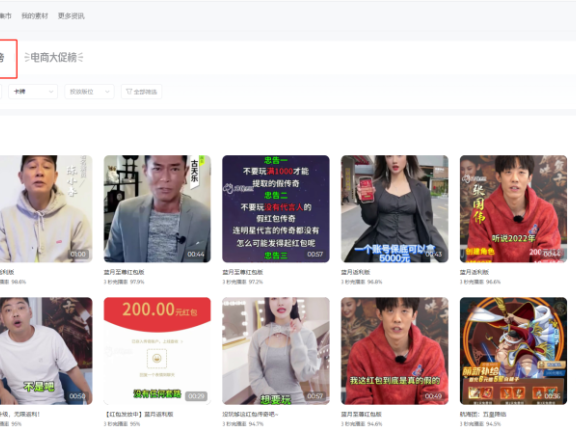Open the 200.00元红包 video thumbnail
The image size is (576, 432).
click(157, 351)
